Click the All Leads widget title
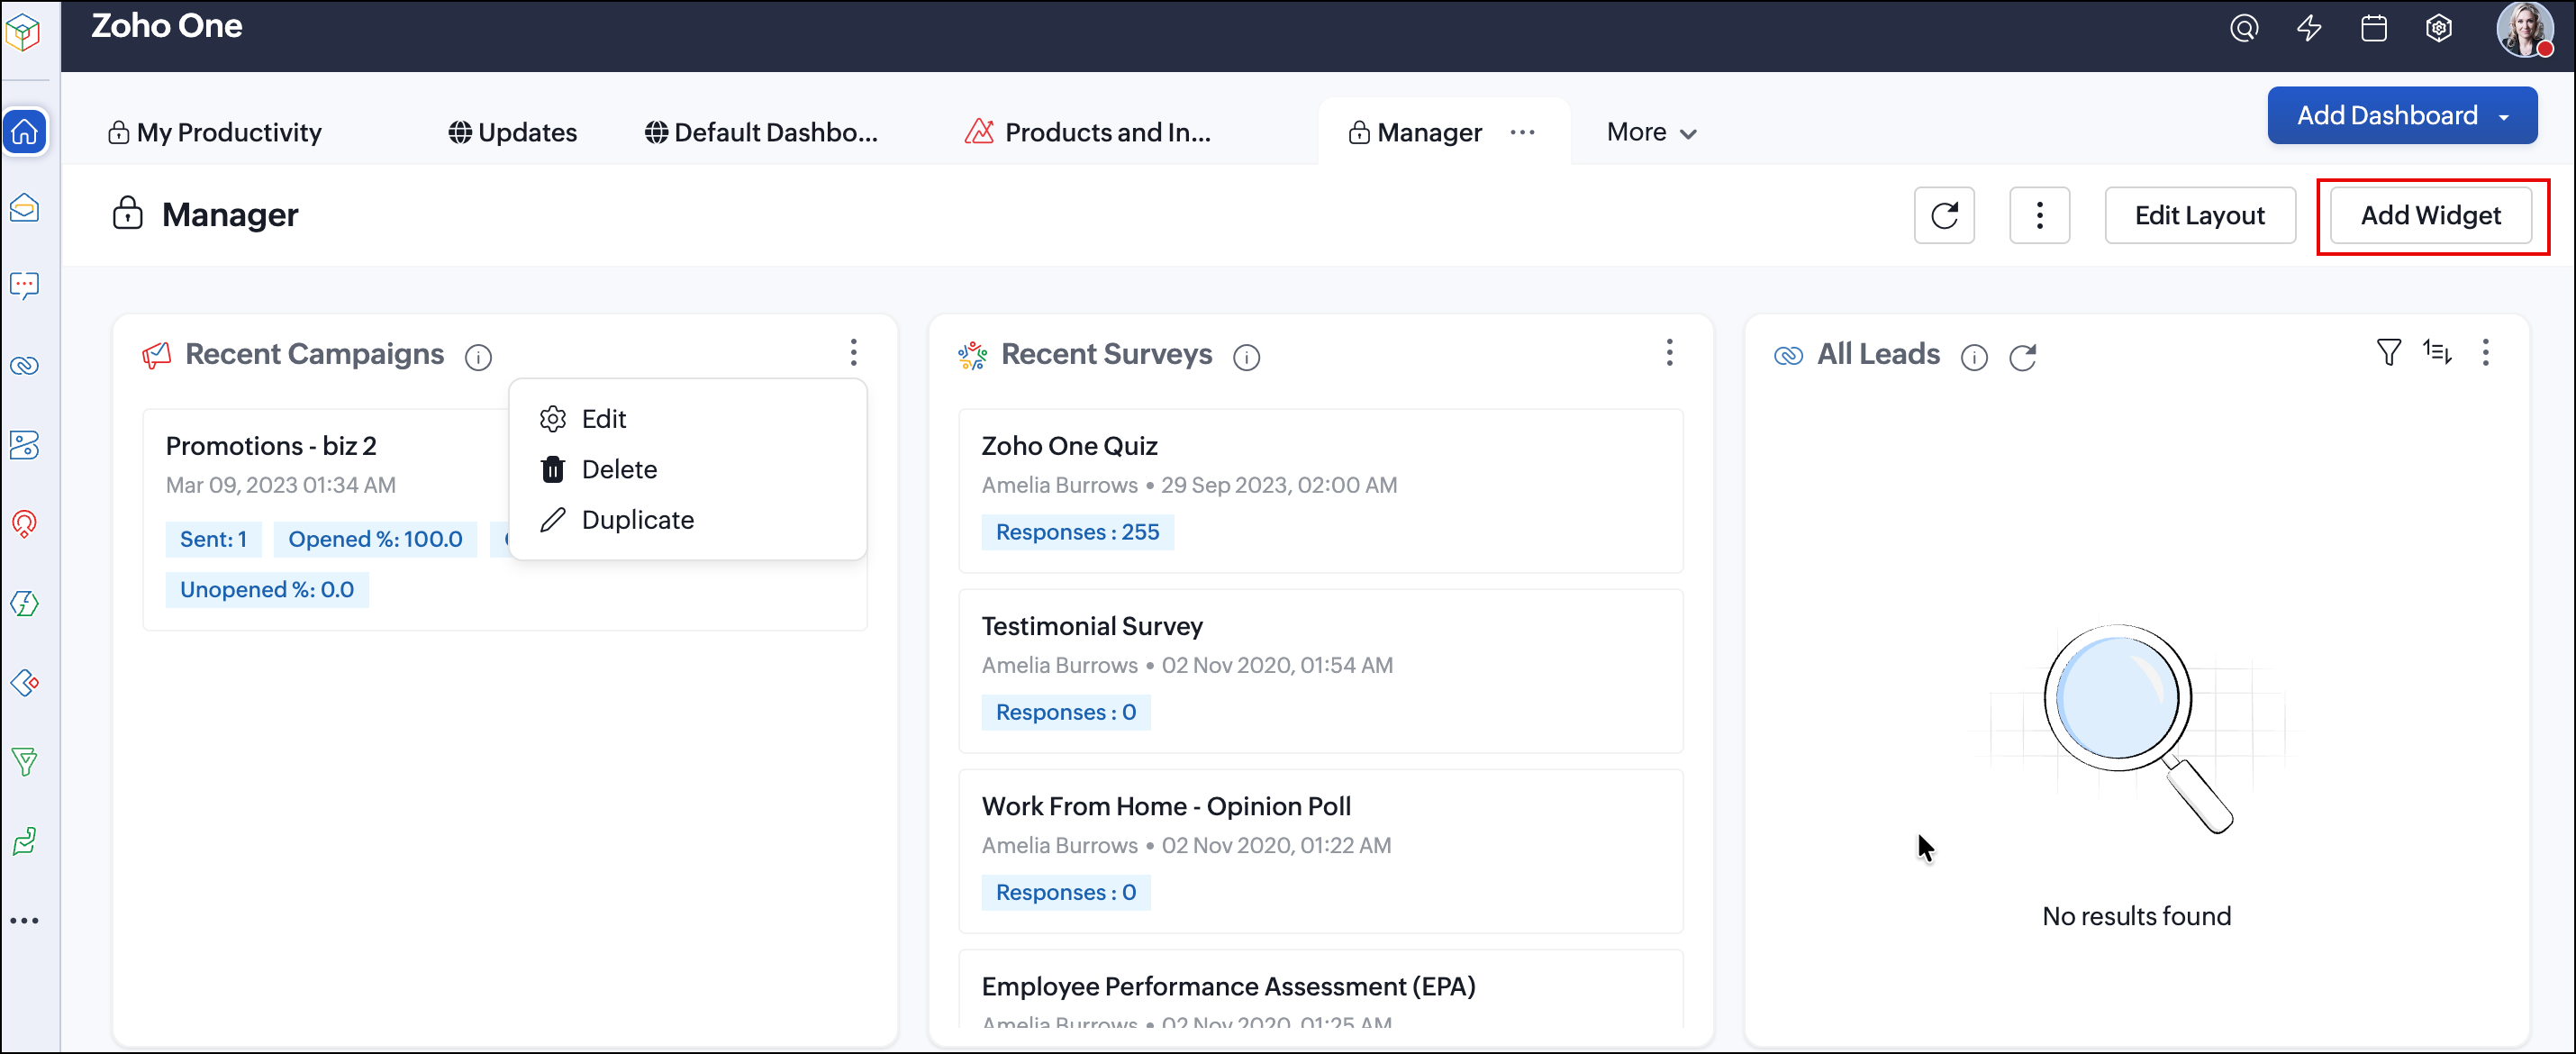This screenshot has height=1054, width=2576. click(1878, 355)
